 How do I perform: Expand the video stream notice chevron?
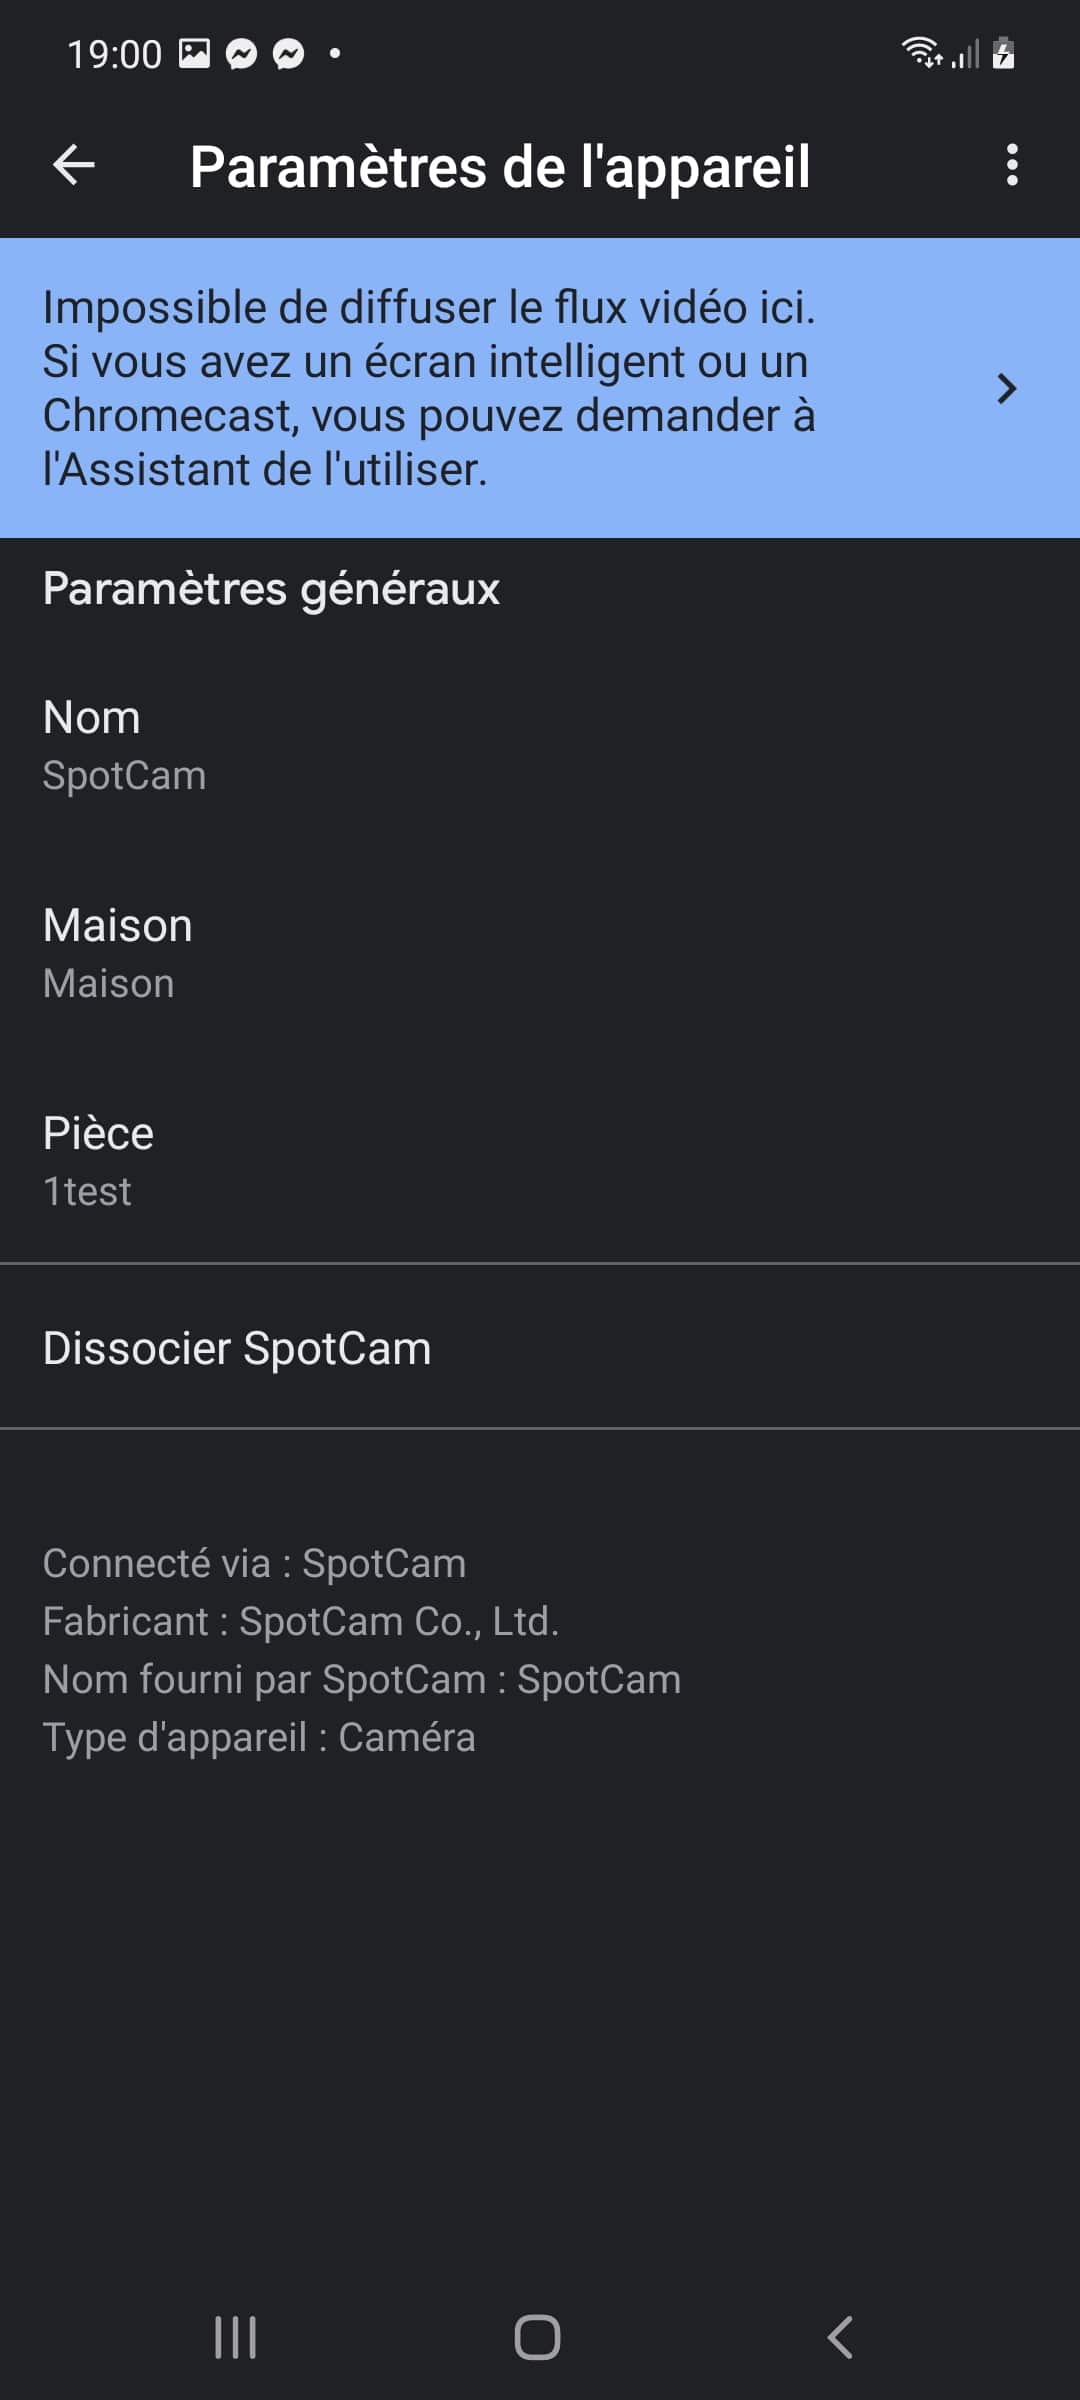[x=1007, y=388]
